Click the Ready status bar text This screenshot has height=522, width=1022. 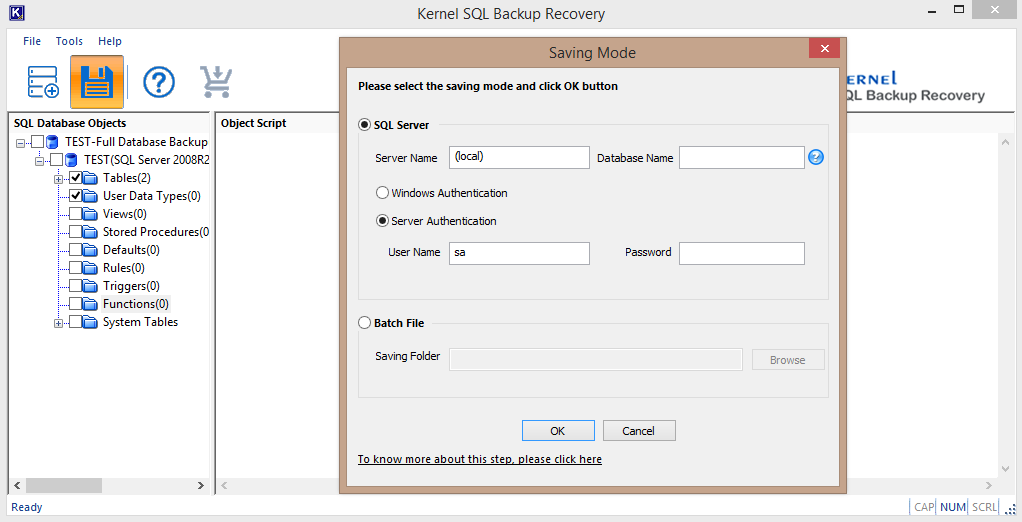click(27, 507)
